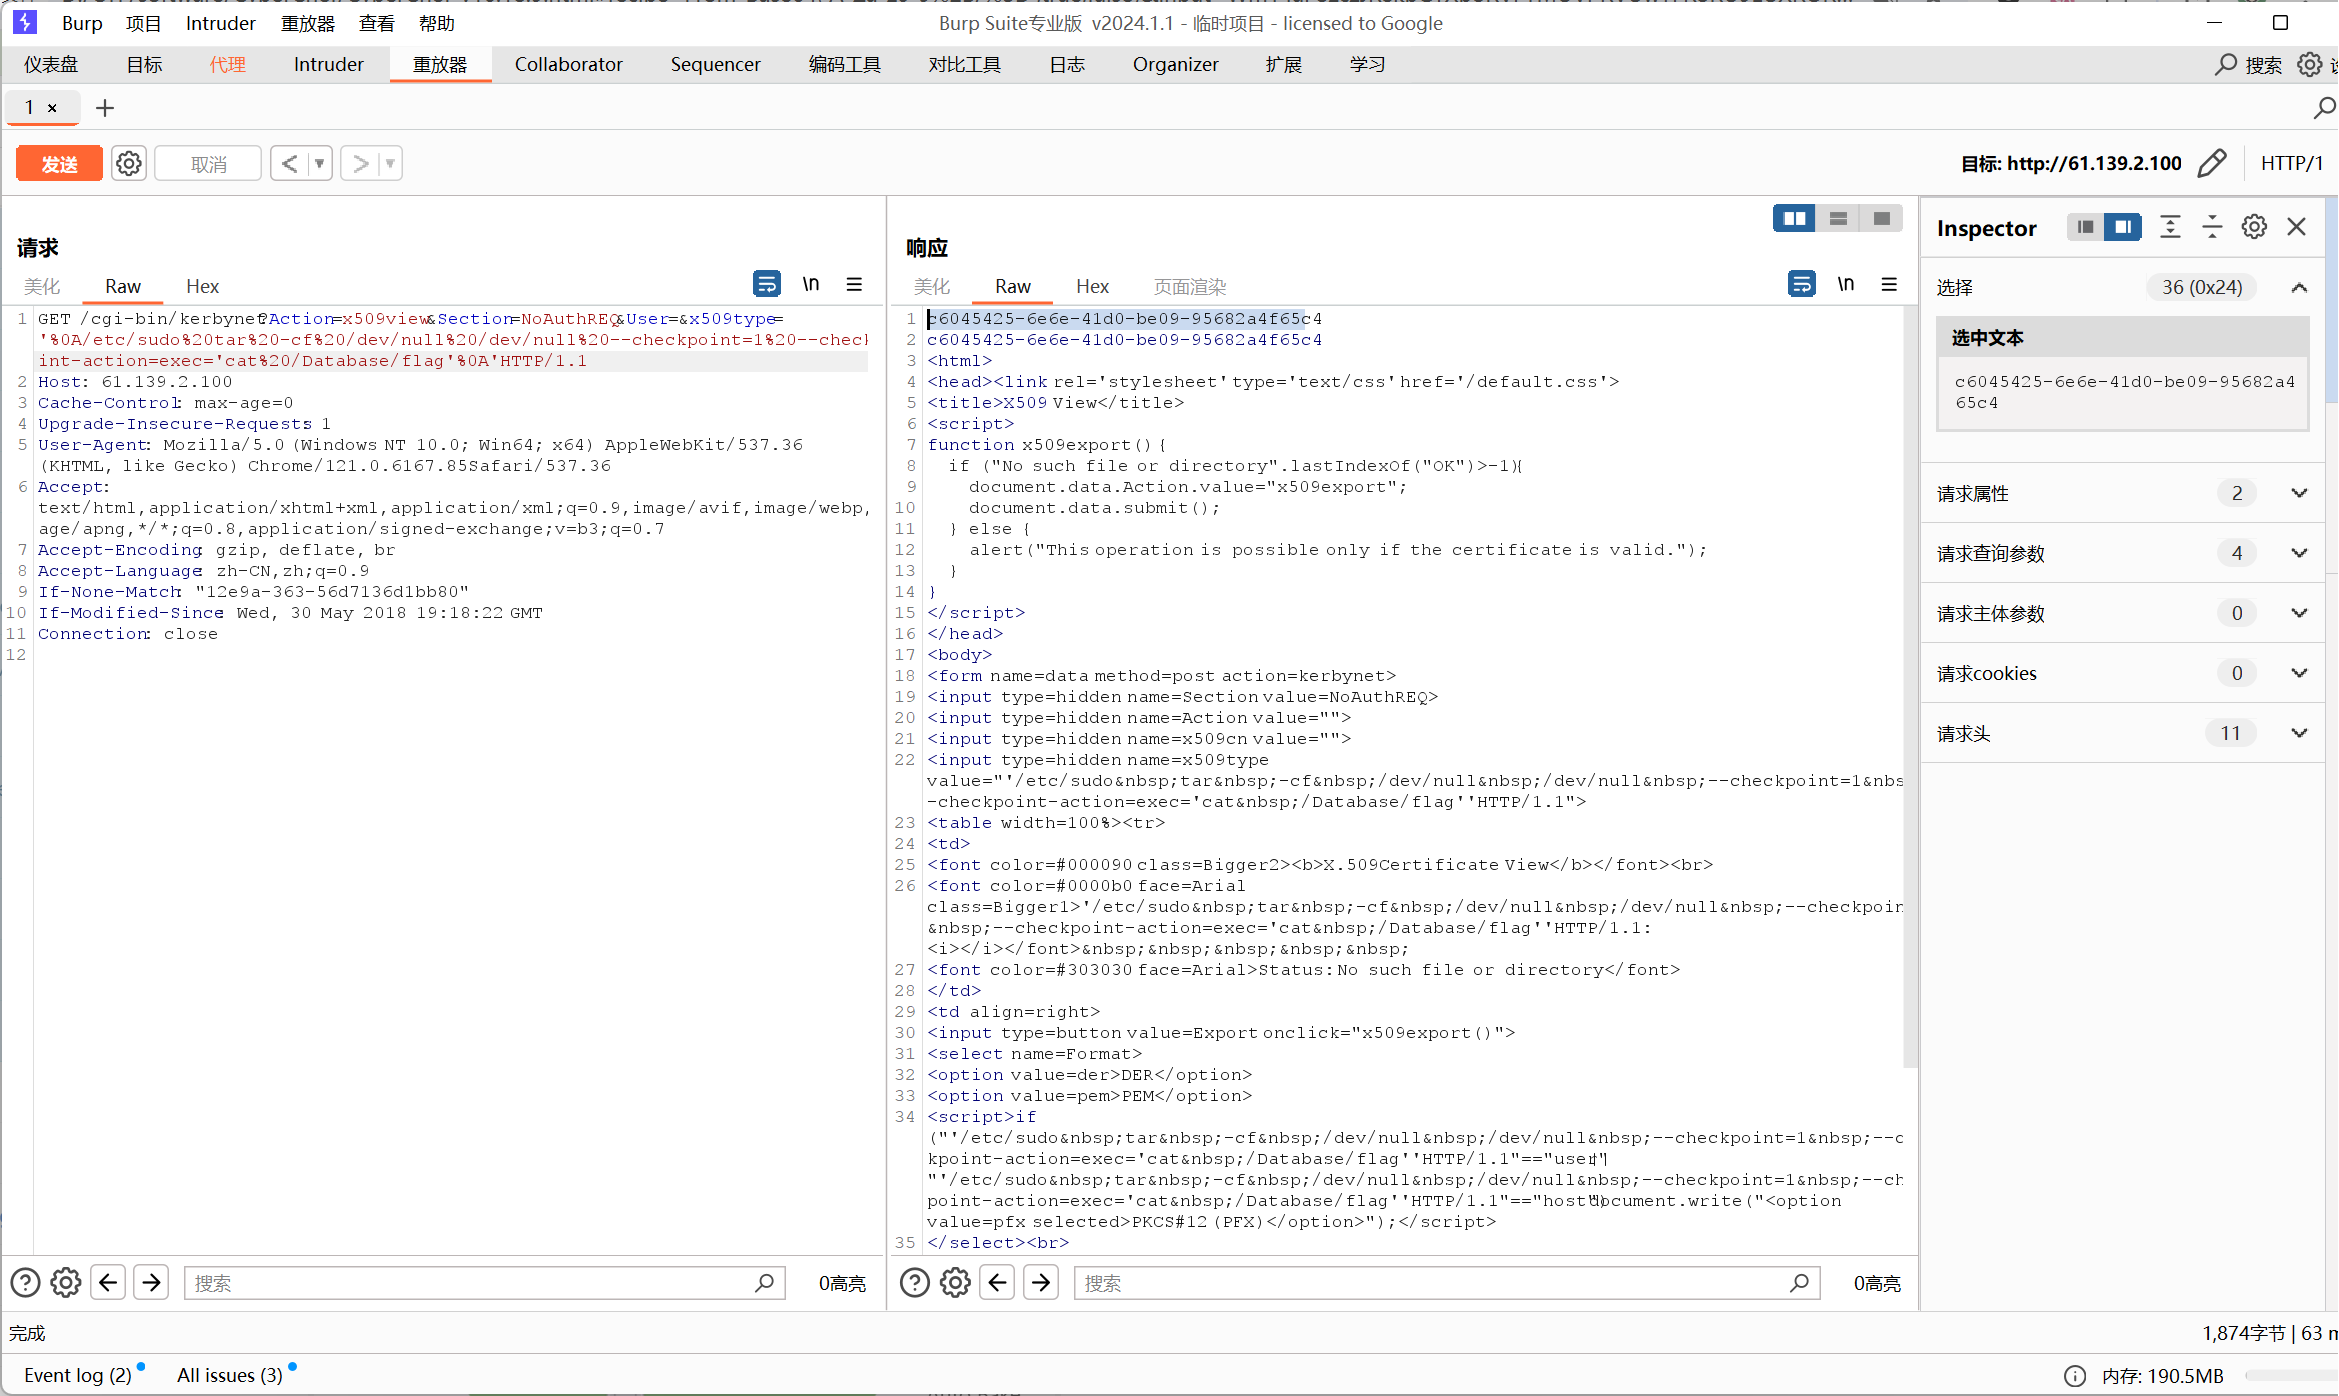Switch request view to 美化 tab

click(42, 287)
